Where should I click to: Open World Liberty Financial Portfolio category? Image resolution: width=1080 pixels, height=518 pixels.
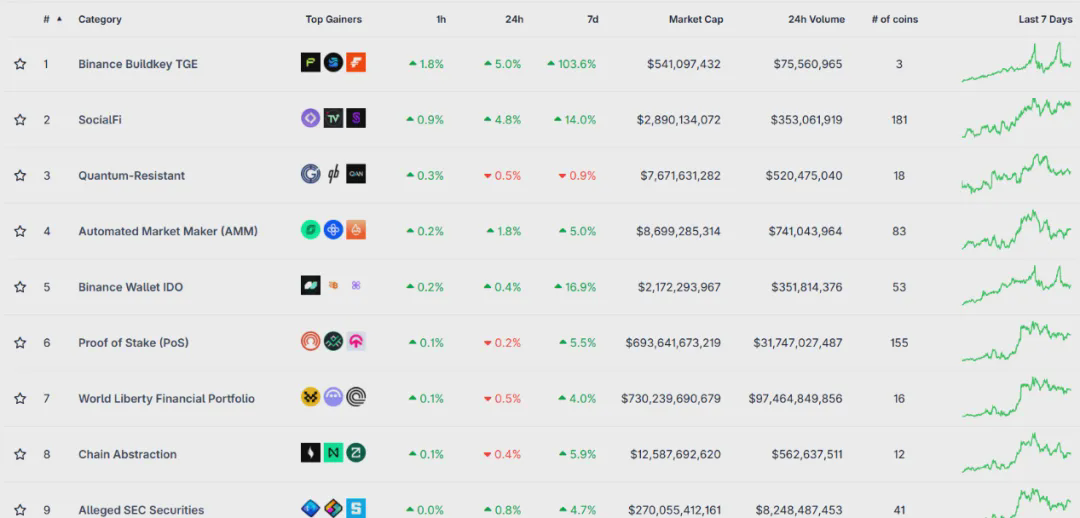coord(166,398)
